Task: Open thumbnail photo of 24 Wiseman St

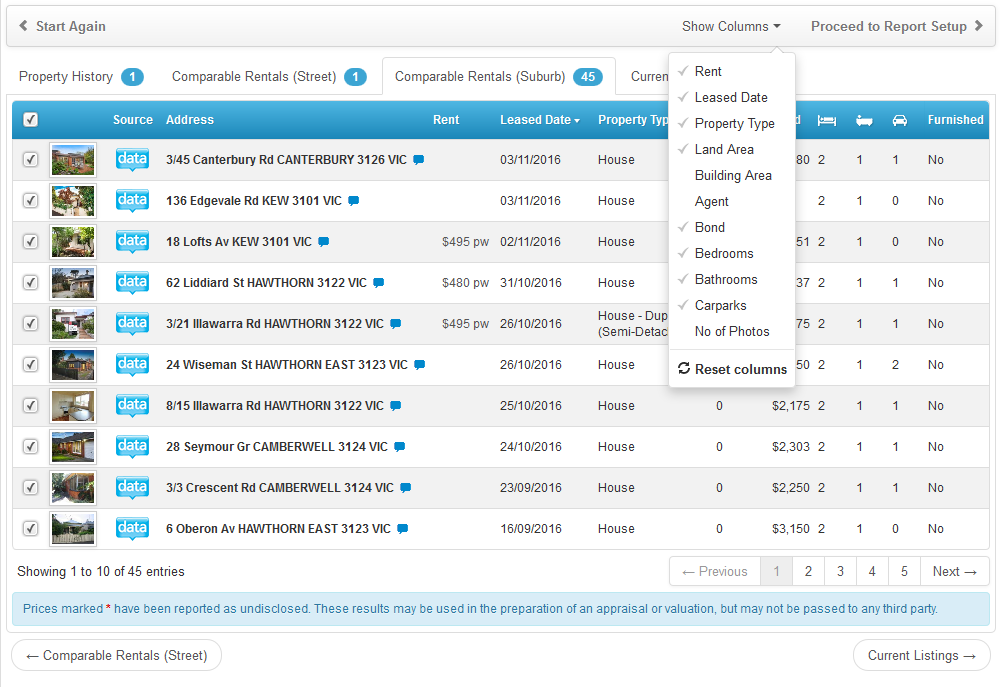Action: point(73,365)
